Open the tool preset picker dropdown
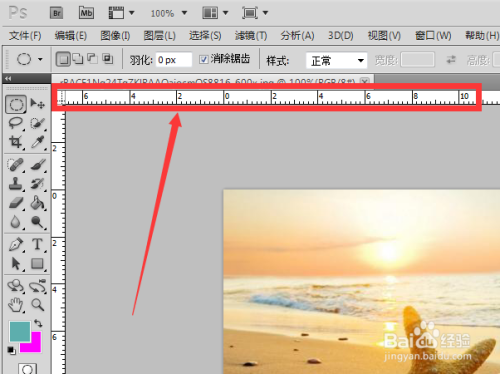 40,60
